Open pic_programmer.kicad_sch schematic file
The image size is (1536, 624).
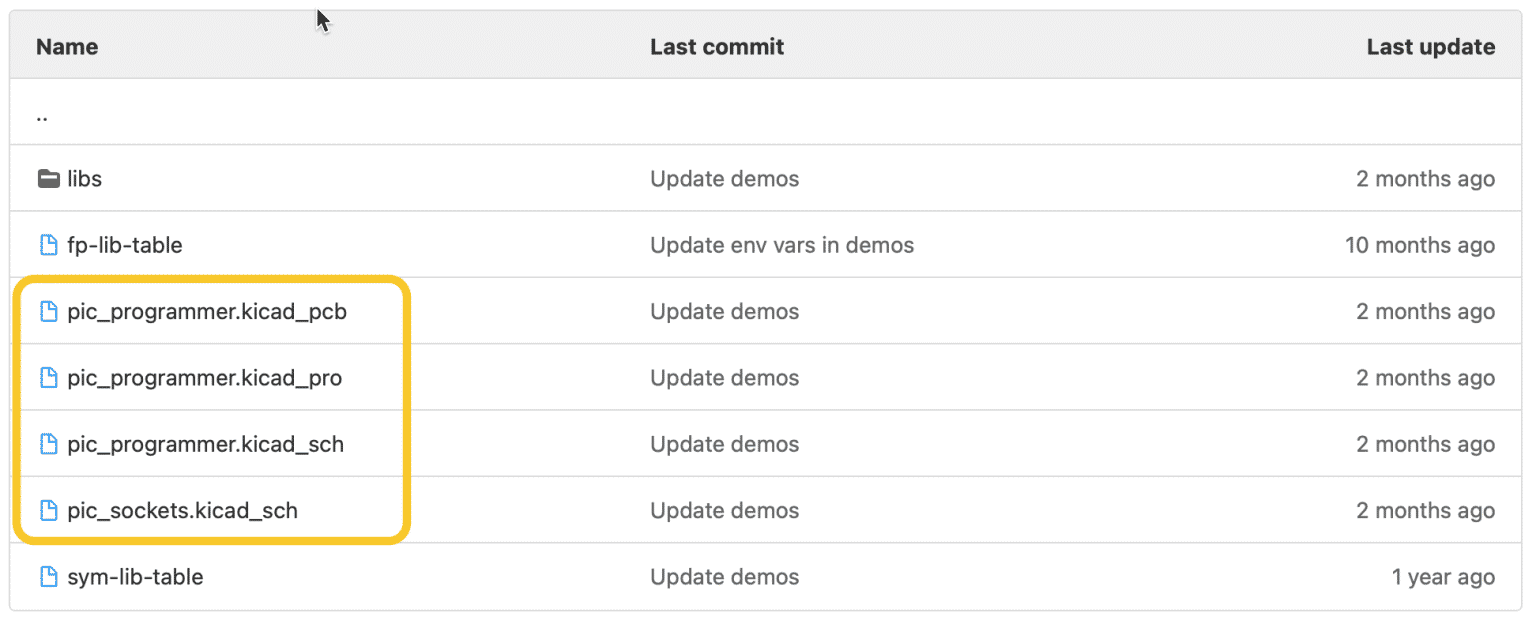(206, 444)
